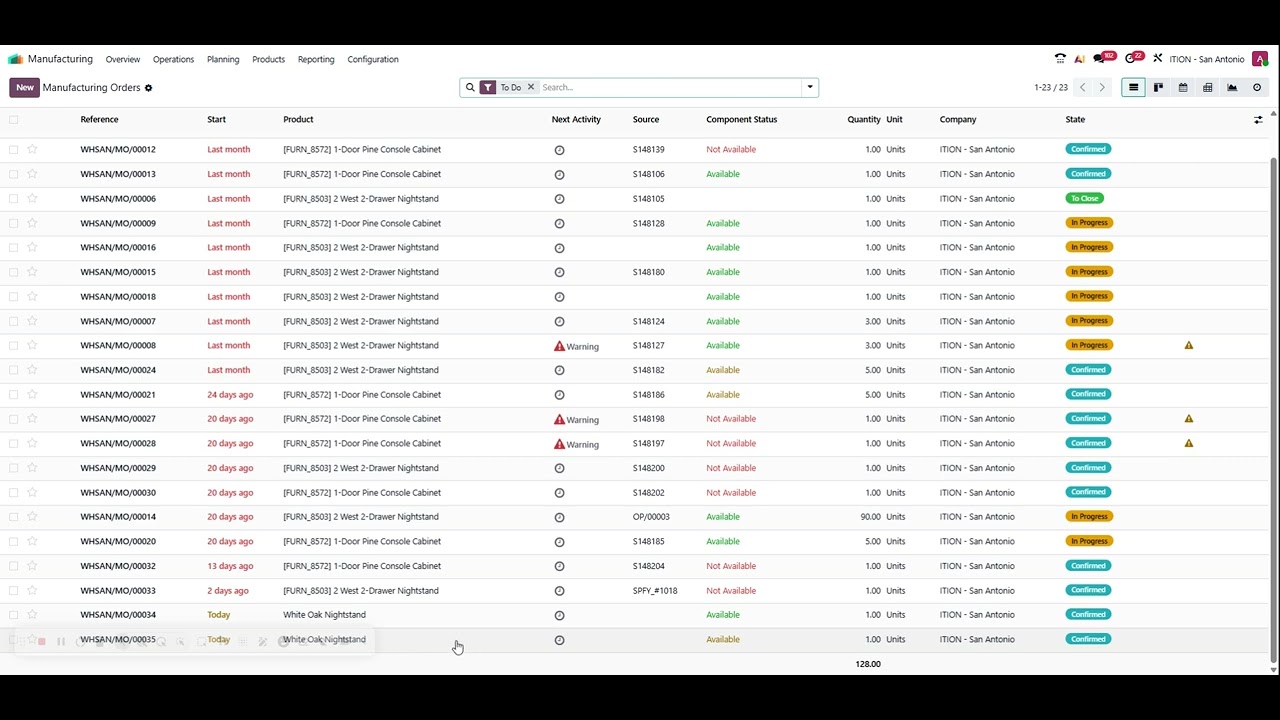The height and width of the screenshot is (720, 1280).
Task: Select the List view icon
Action: [x=1133, y=88]
